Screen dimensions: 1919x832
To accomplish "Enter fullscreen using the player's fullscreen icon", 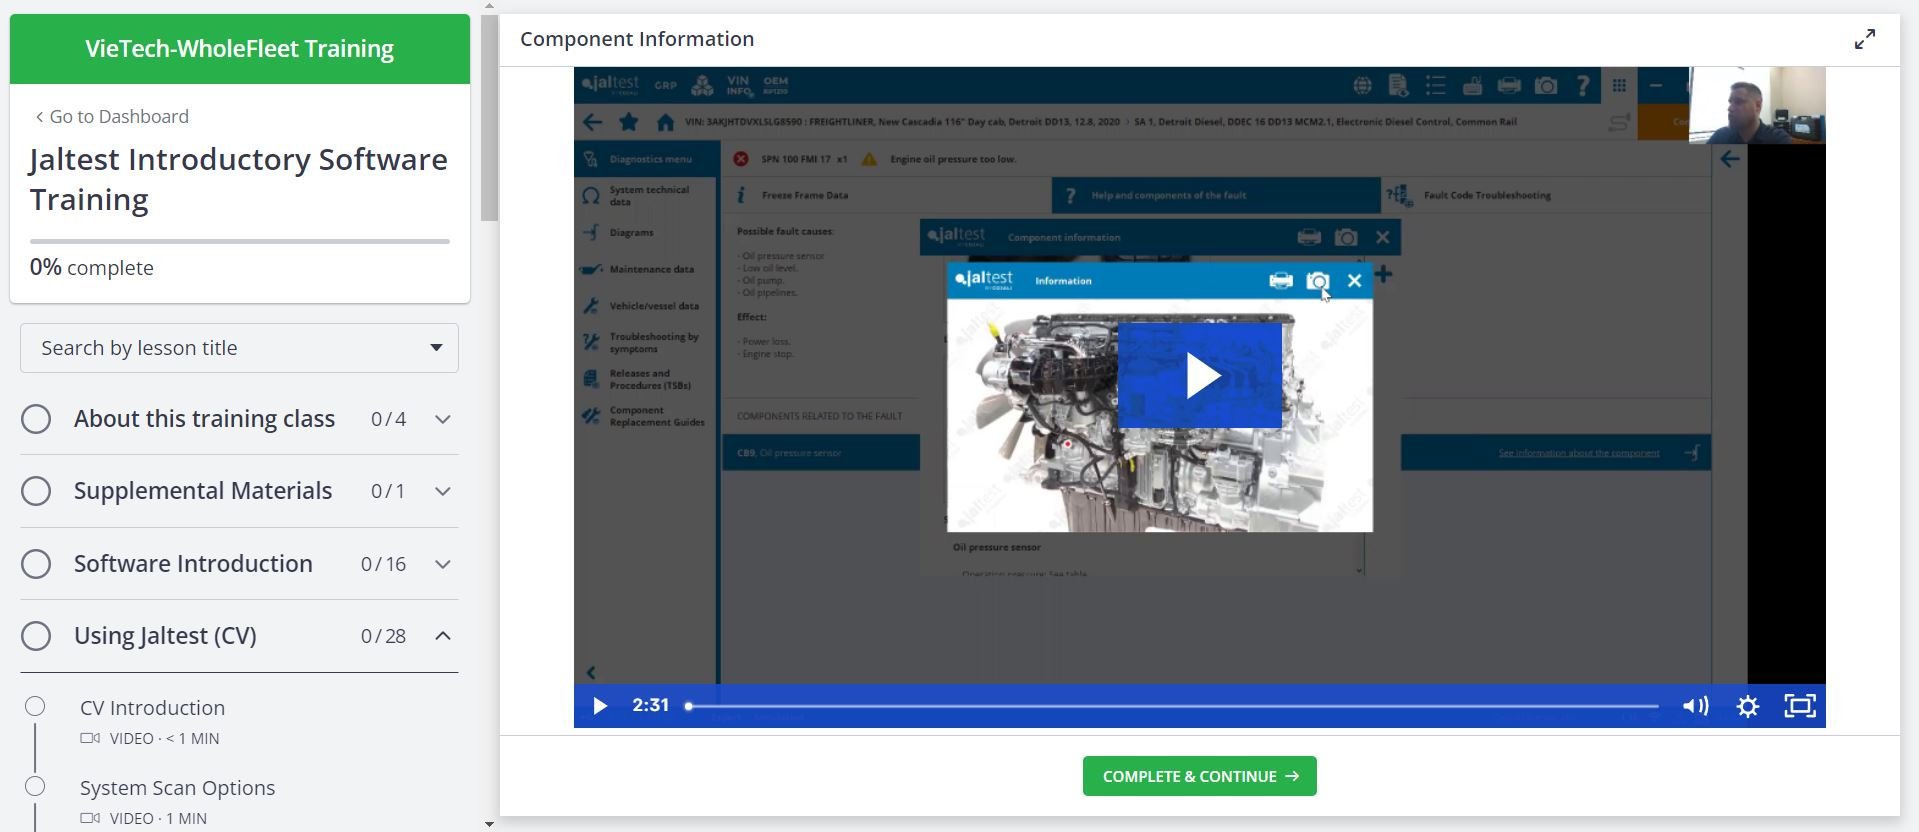I will pyautogui.click(x=1800, y=706).
